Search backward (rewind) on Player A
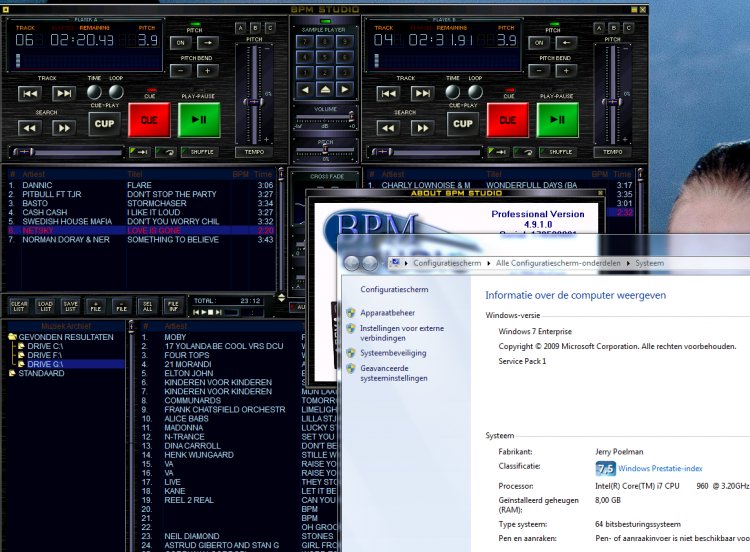The image size is (750, 552). click(30, 128)
